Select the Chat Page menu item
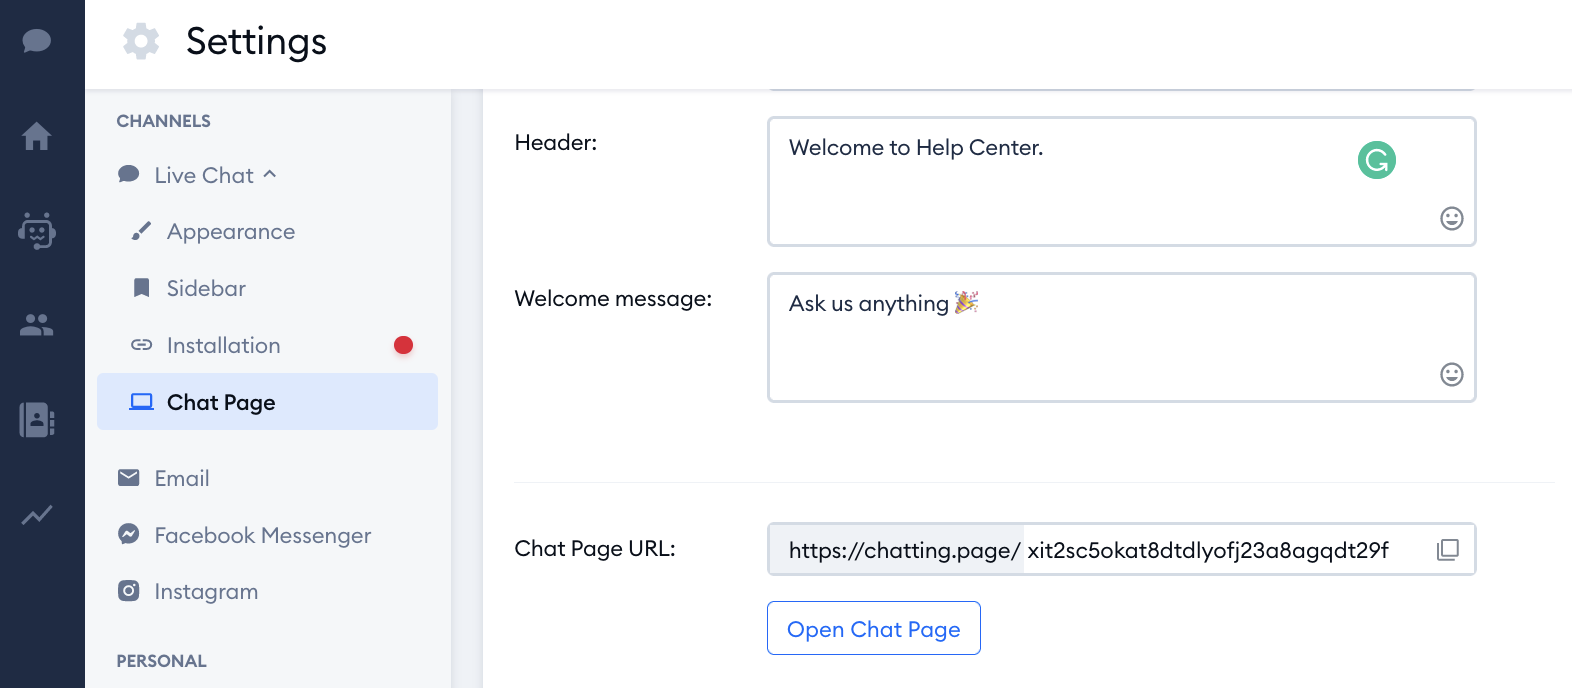The height and width of the screenshot is (688, 1572). (268, 402)
